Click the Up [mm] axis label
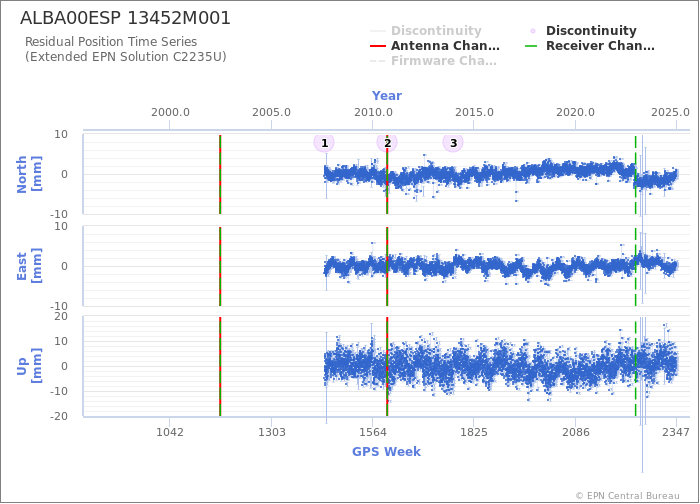 click(x=29, y=366)
